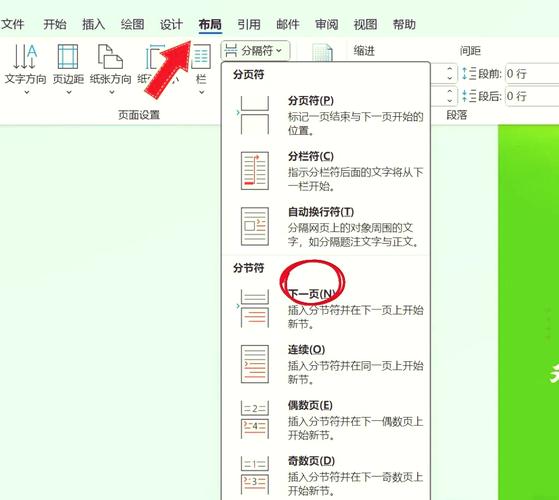Viewport: 559px width, 500px height.
Task: Expand the chevron under 文字方向
Action: 26,93
